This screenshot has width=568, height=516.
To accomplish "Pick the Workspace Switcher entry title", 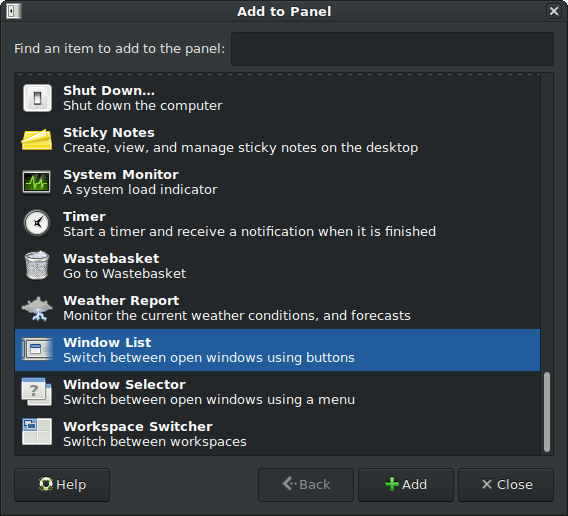I will pyautogui.click(x=138, y=426).
